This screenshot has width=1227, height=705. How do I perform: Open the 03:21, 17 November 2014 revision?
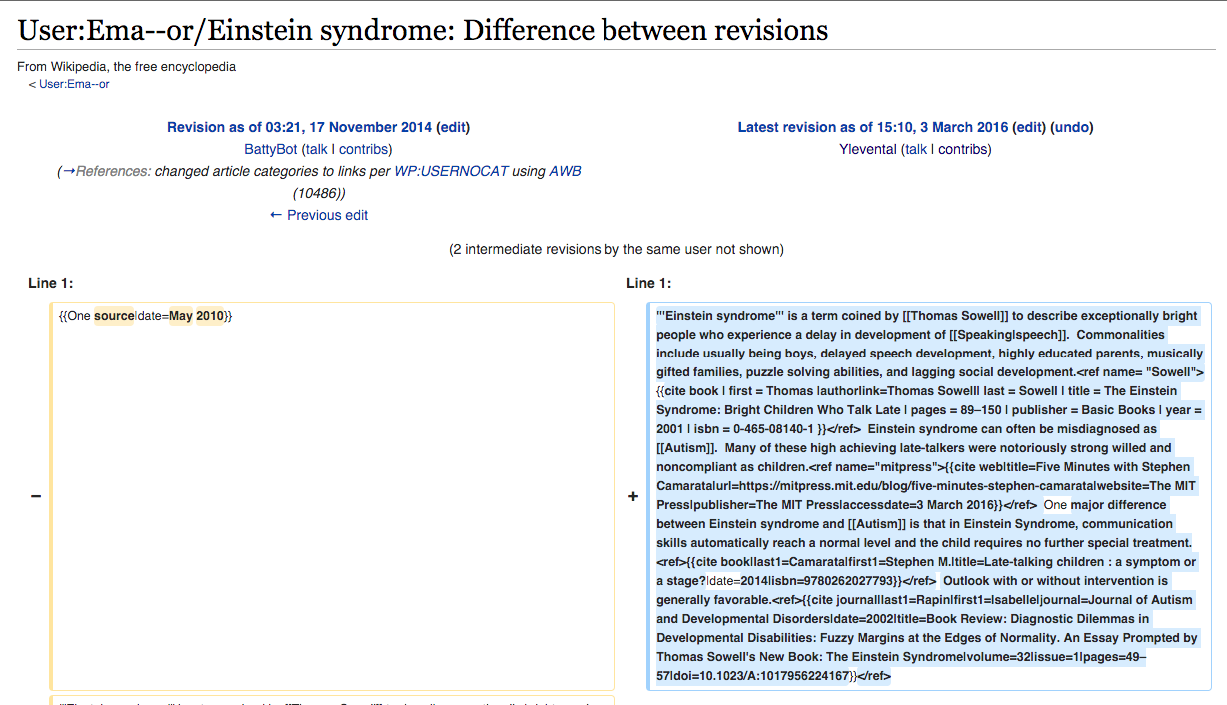[x=300, y=127]
